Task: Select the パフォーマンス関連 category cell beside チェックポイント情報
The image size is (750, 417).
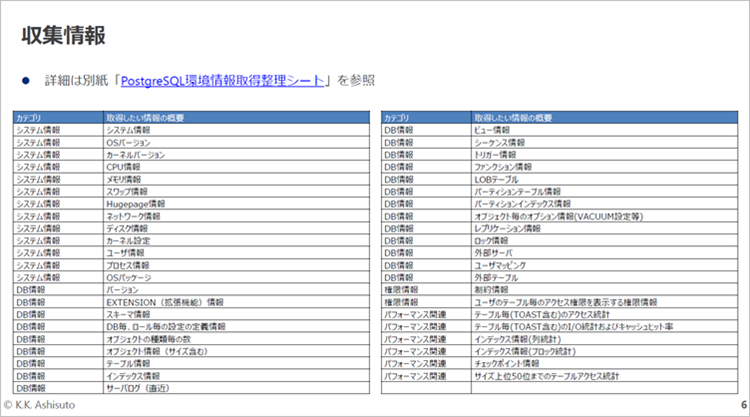Action: (426, 363)
